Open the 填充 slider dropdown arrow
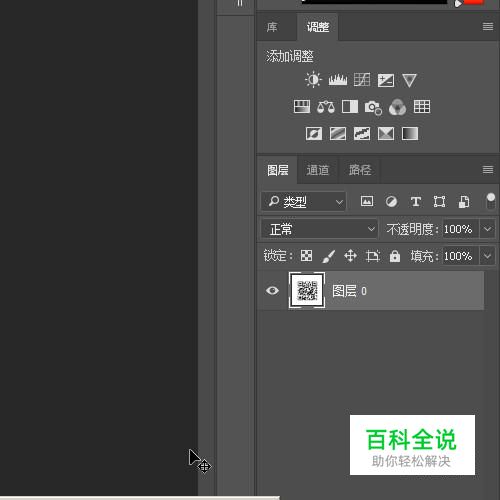The width and height of the screenshot is (500, 500). (x=487, y=256)
